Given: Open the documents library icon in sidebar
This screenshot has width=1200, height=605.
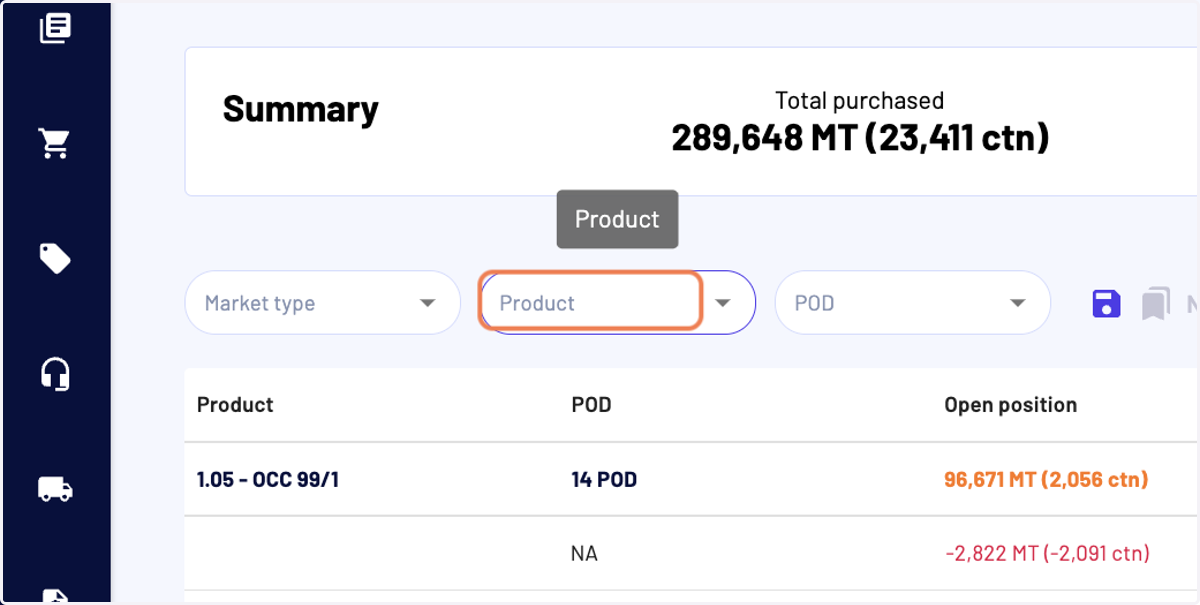Looking at the screenshot, I should coord(55,28).
